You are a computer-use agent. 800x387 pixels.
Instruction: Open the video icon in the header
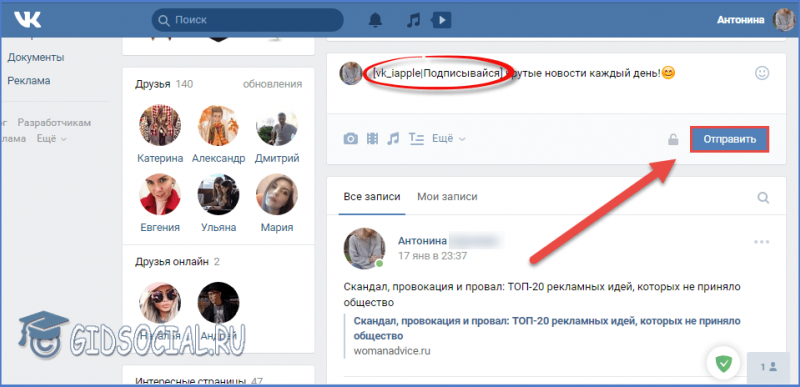441,20
